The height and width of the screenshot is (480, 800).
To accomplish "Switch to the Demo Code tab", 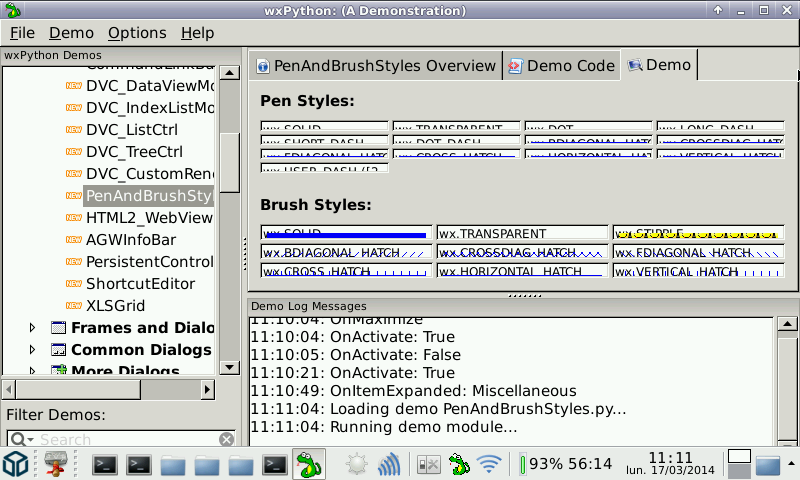I will (562, 66).
